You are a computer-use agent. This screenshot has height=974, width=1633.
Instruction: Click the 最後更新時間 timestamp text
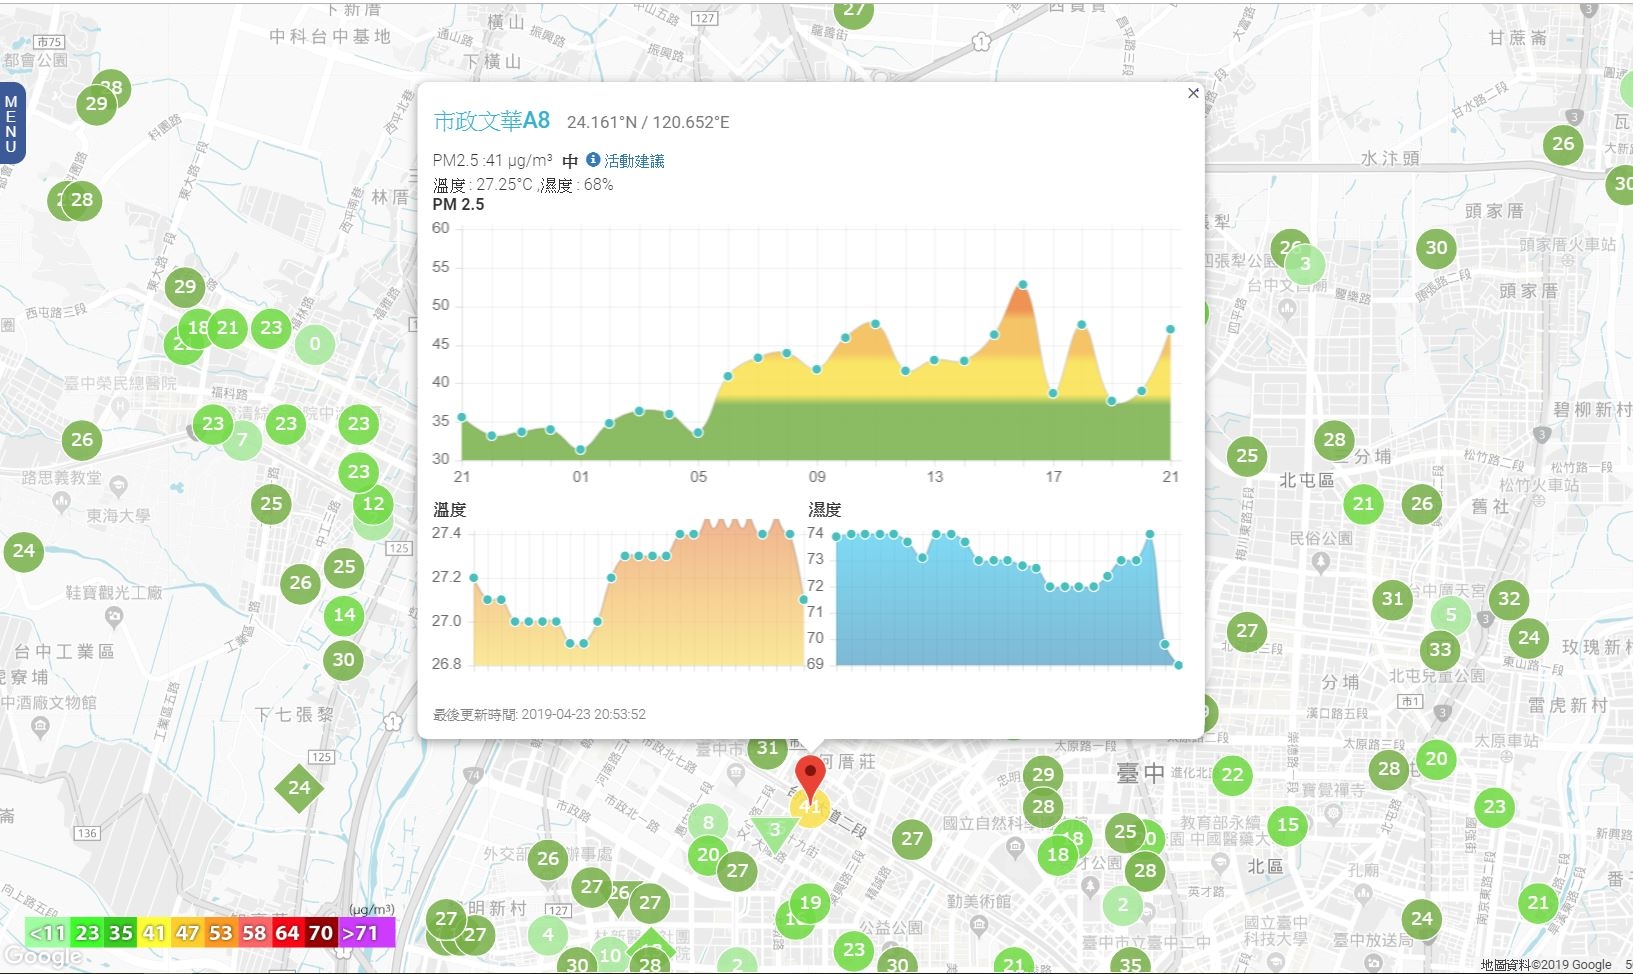pos(539,714)
